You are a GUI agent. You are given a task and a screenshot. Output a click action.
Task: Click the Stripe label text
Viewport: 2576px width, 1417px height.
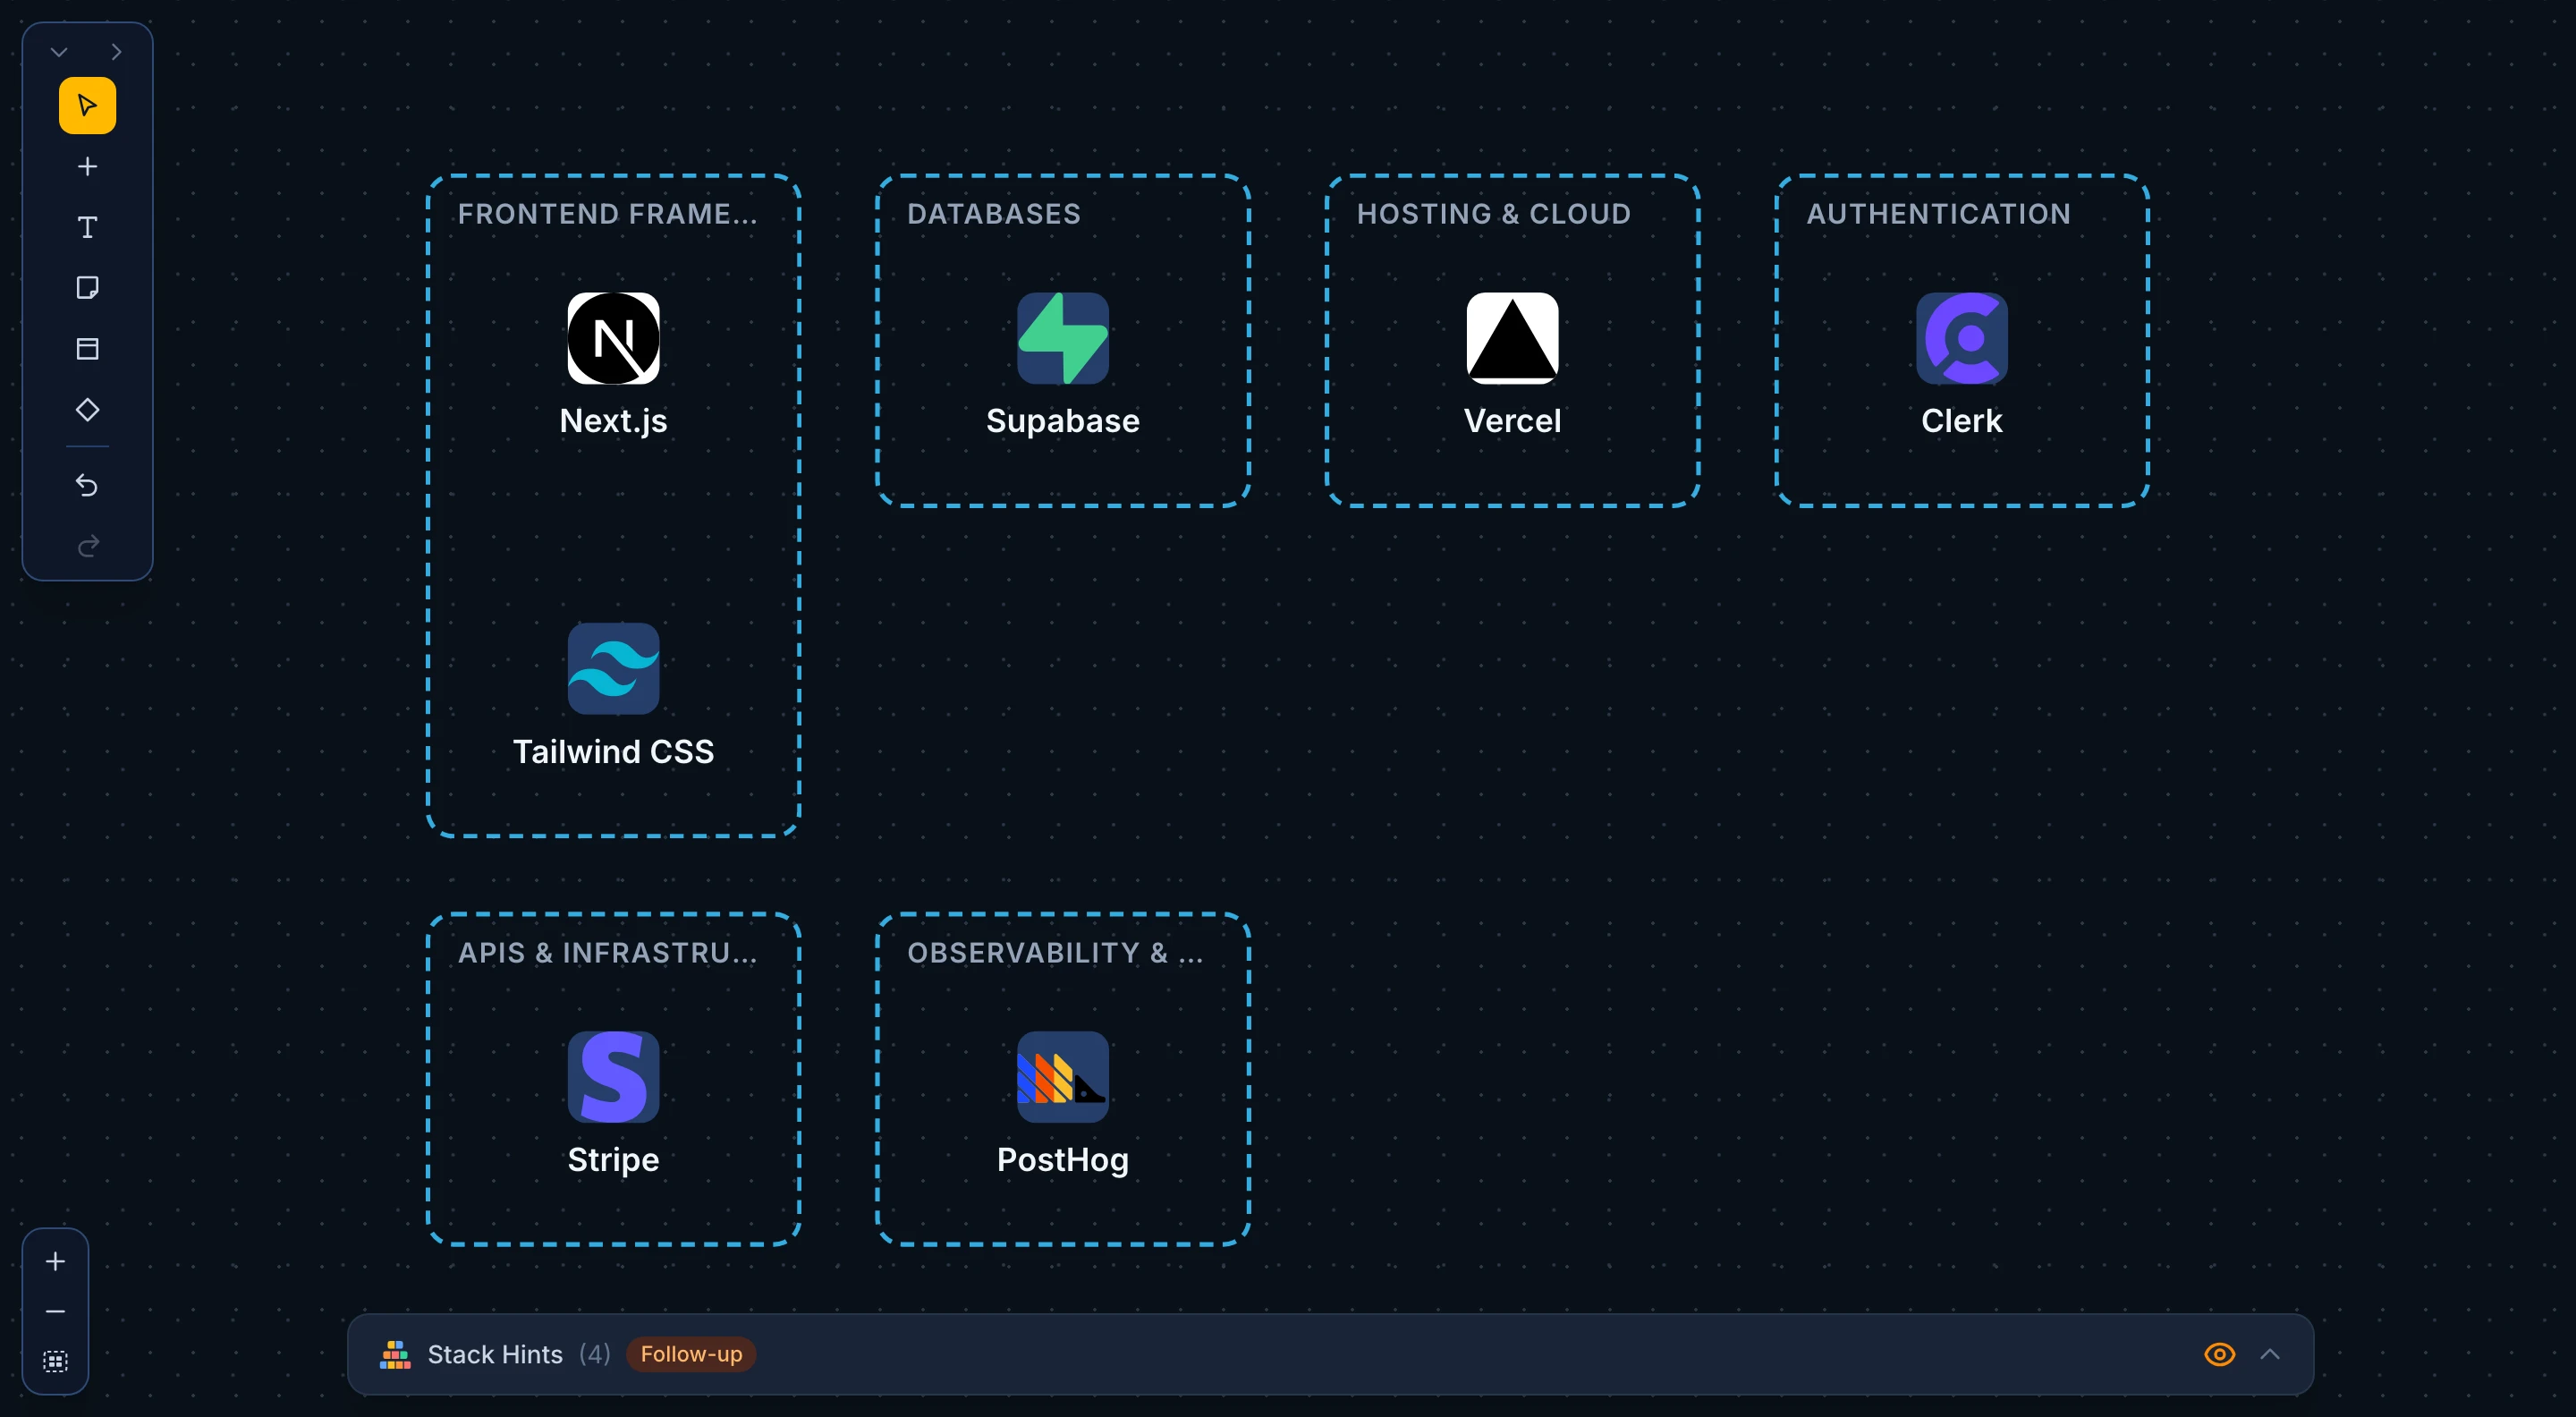point(613,1160)
